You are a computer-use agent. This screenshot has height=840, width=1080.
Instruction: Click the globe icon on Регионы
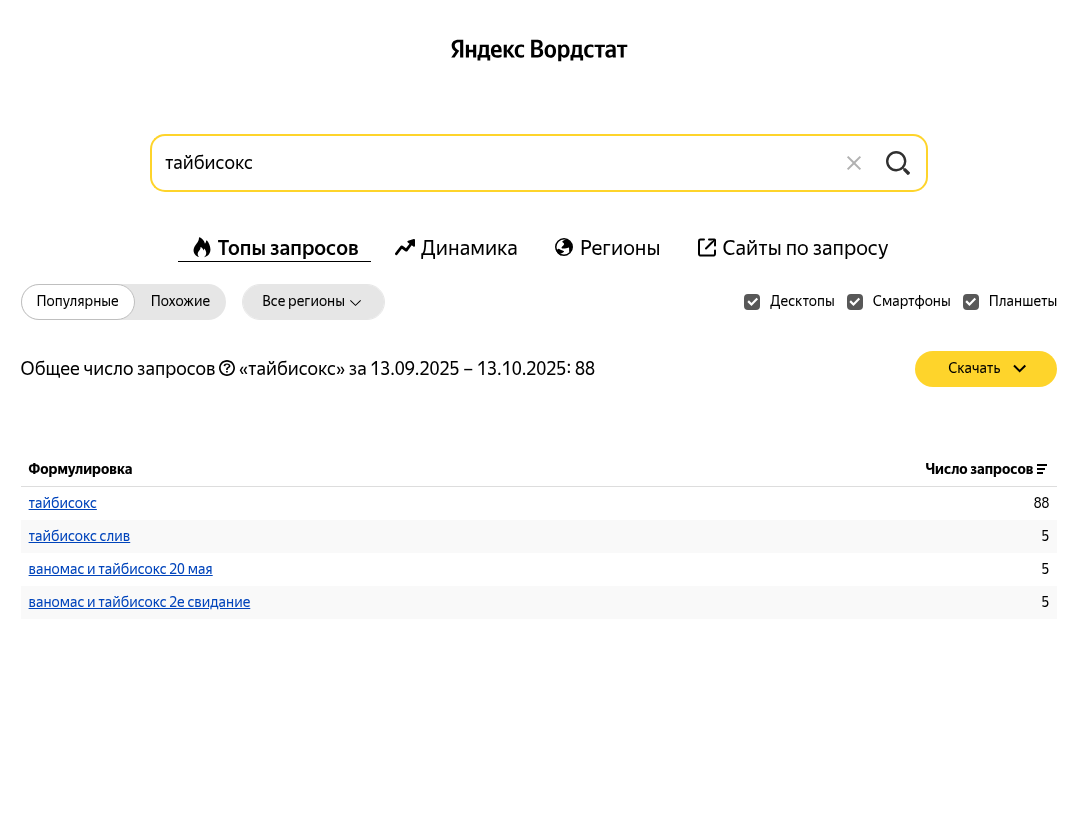point(563,247)
